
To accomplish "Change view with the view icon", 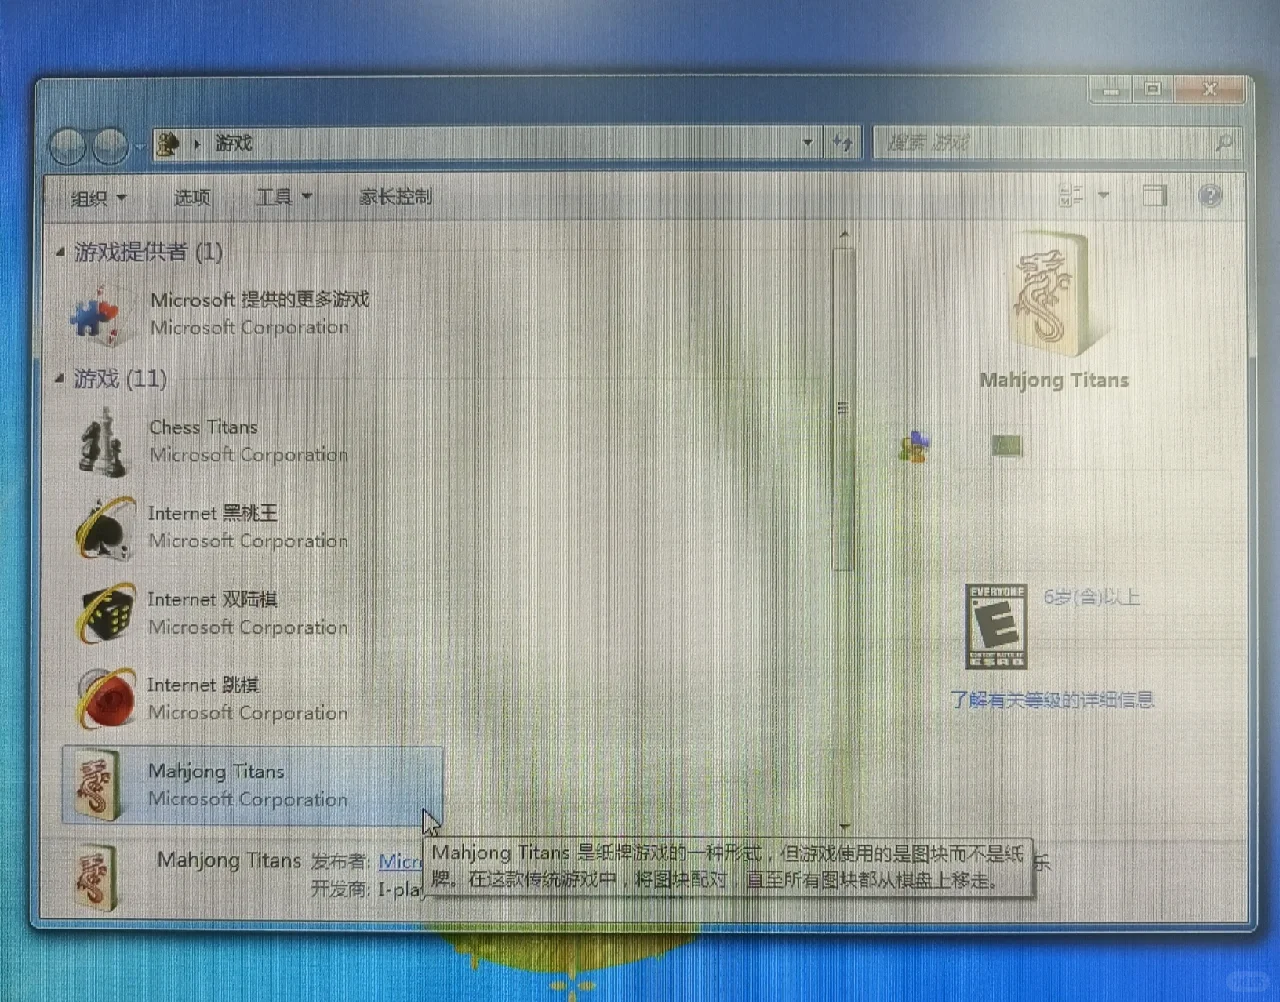I will click(1071, 195).
